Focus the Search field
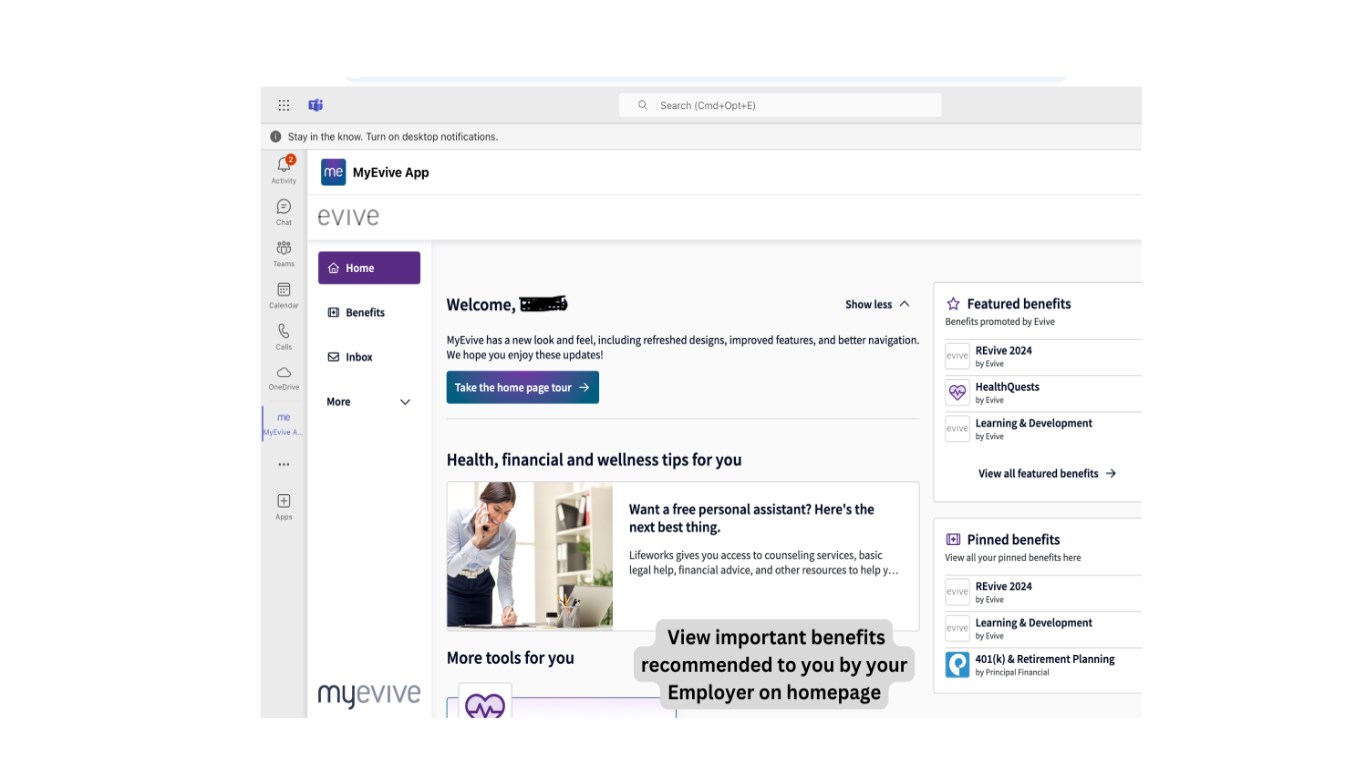This screenshot has width=1366, height=768. point(780,105)
